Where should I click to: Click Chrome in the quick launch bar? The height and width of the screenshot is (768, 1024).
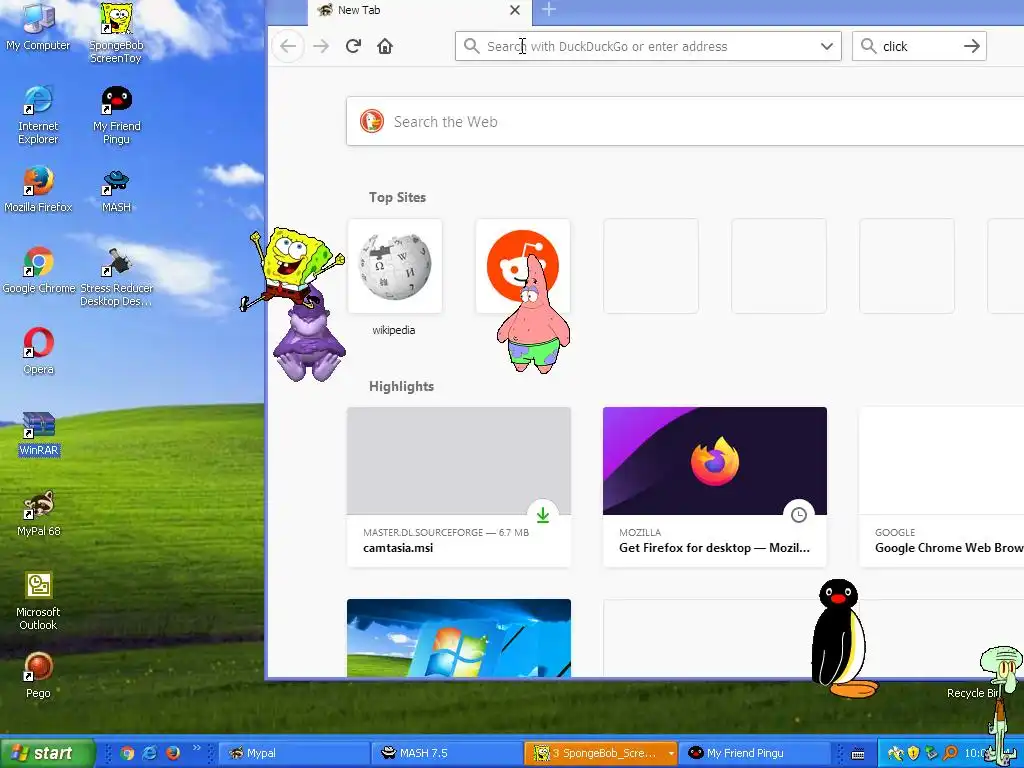point(127,753)
